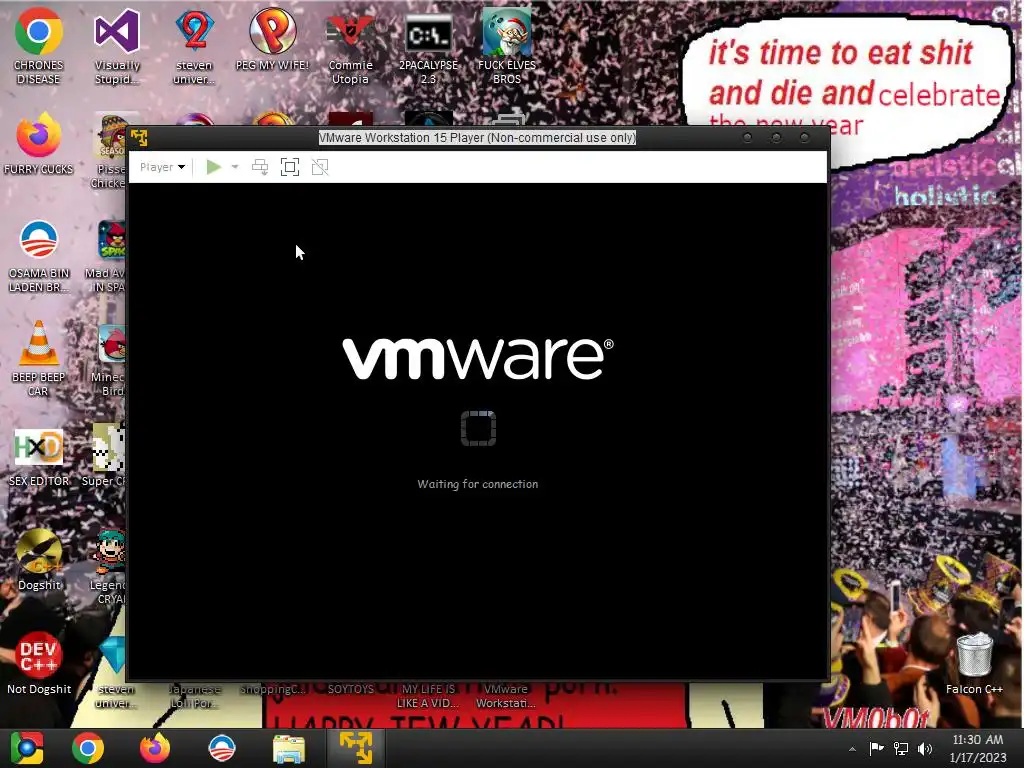Click Action Center flag tray icon
Viewport: 1024px width, 768px height.
(876, 748)
